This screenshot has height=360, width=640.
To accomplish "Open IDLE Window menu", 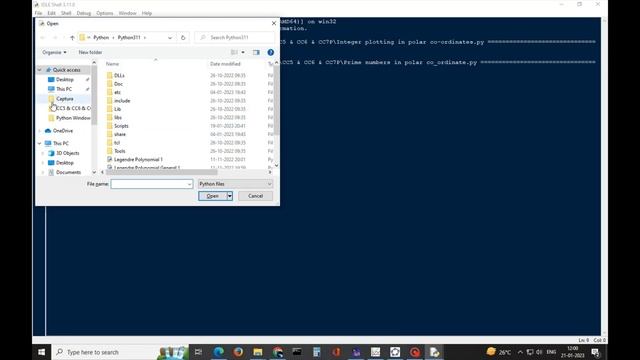I will [127, 13].
